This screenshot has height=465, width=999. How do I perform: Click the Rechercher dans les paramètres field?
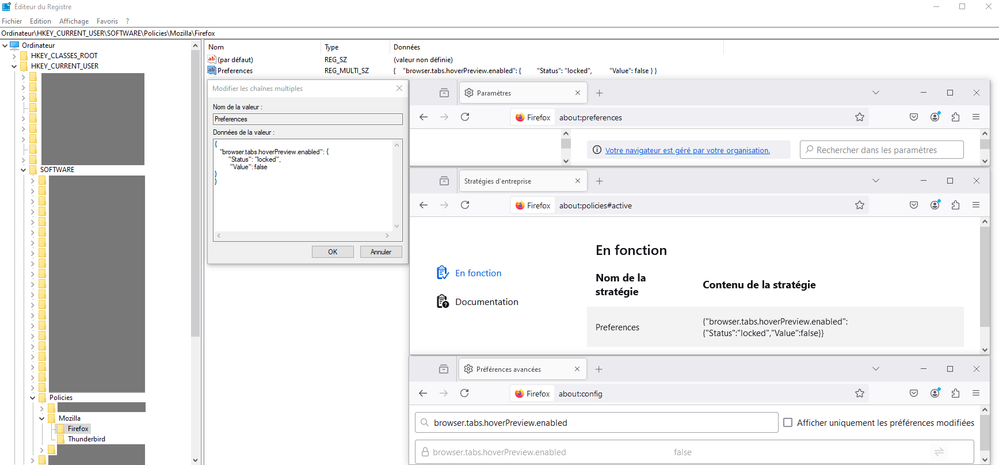[x=882, y=150]
